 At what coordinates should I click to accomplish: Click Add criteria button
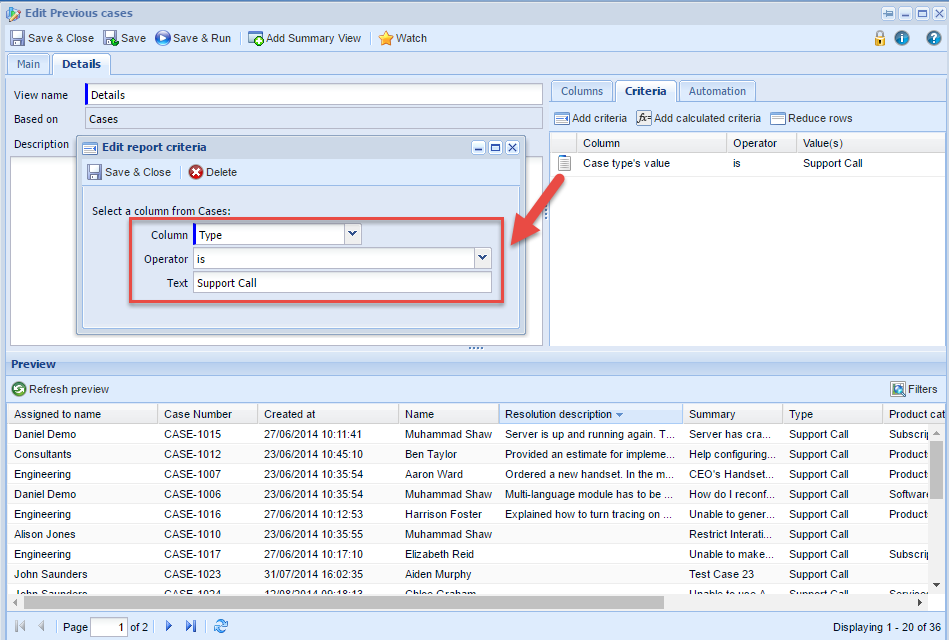click(591, 118)
